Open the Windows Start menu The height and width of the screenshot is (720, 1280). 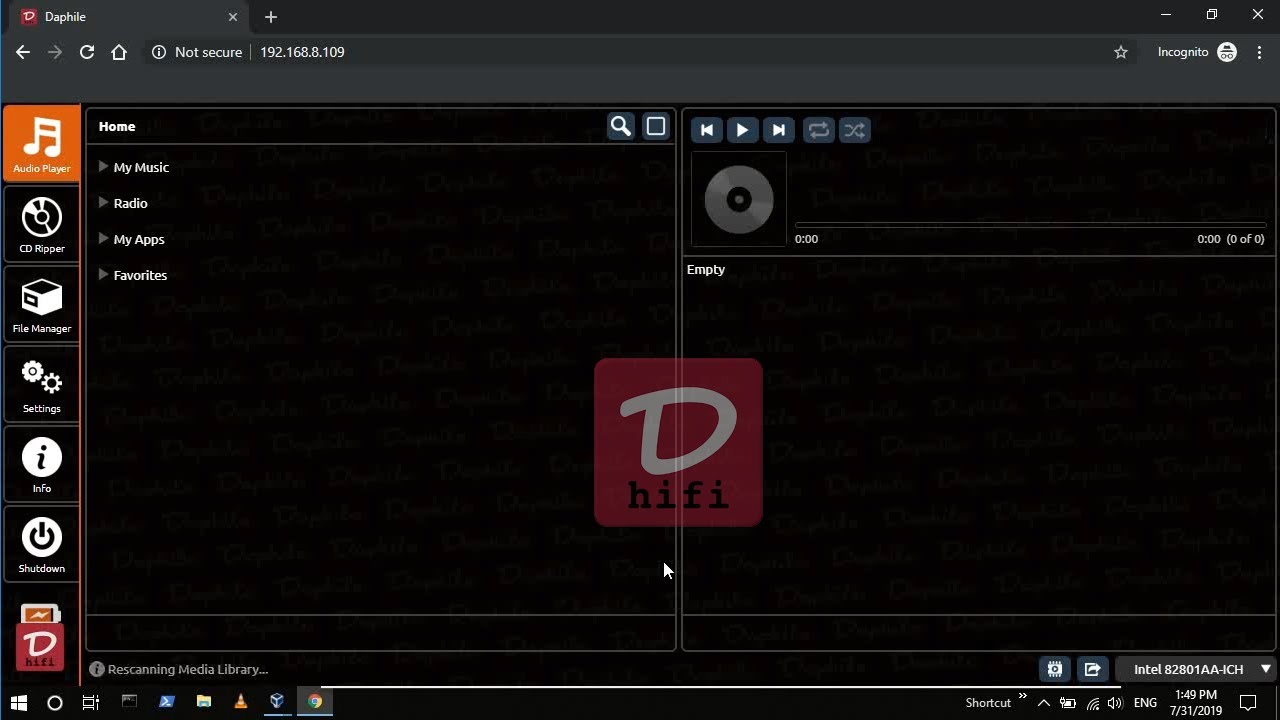(x=18, y=702)
